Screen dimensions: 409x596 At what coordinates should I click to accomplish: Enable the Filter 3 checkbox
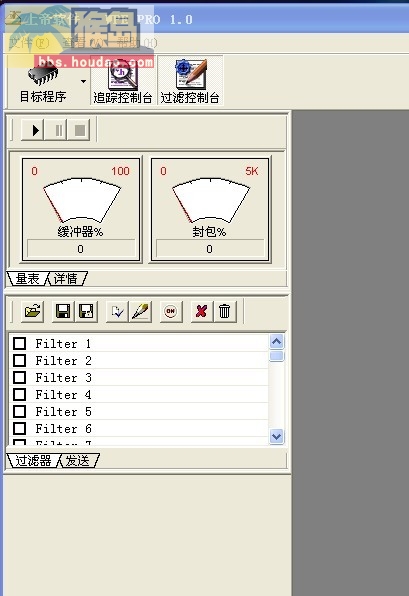(19, 377)
